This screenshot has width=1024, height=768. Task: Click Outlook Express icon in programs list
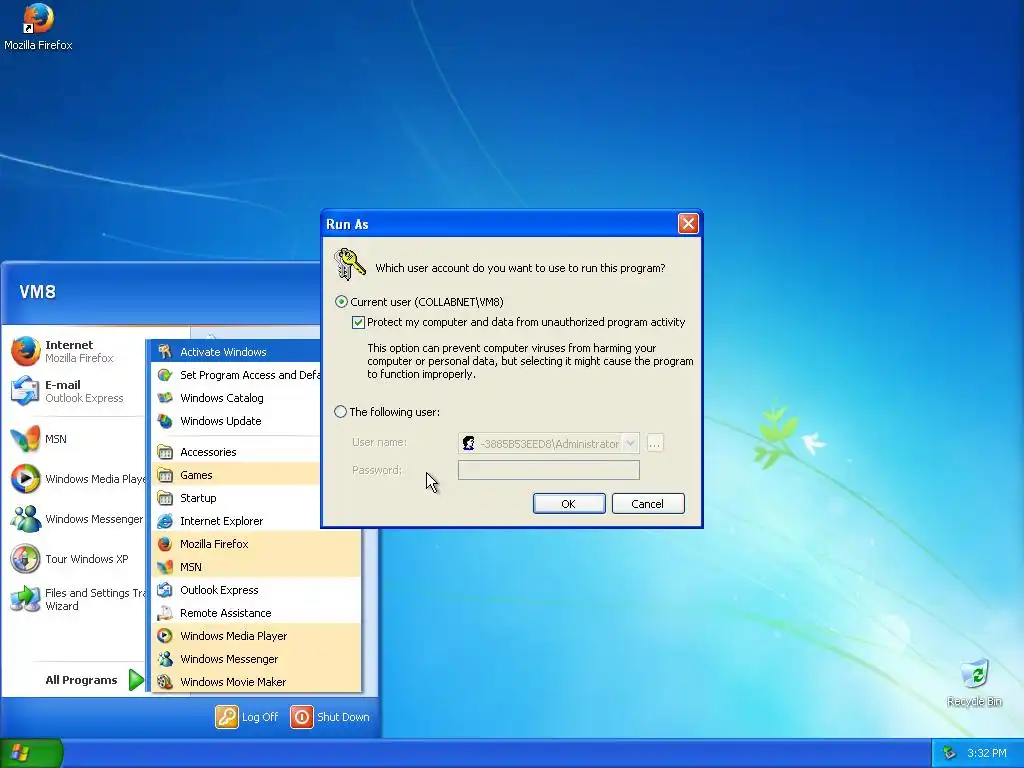coord(165,590)
